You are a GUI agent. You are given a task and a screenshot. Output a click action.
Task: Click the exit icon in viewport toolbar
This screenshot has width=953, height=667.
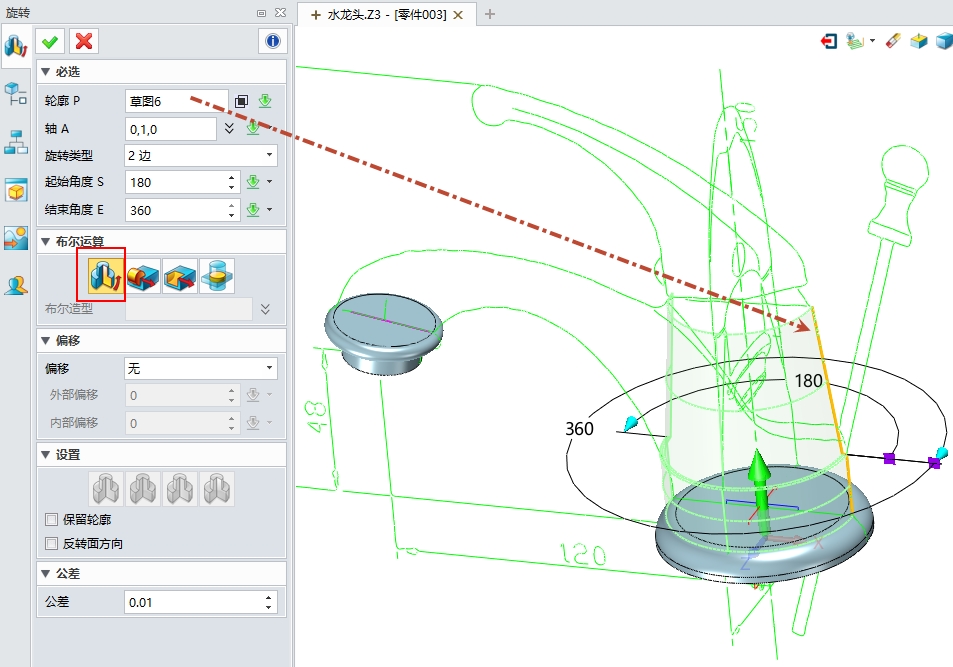pyautogui.click(x=829, y=42)
